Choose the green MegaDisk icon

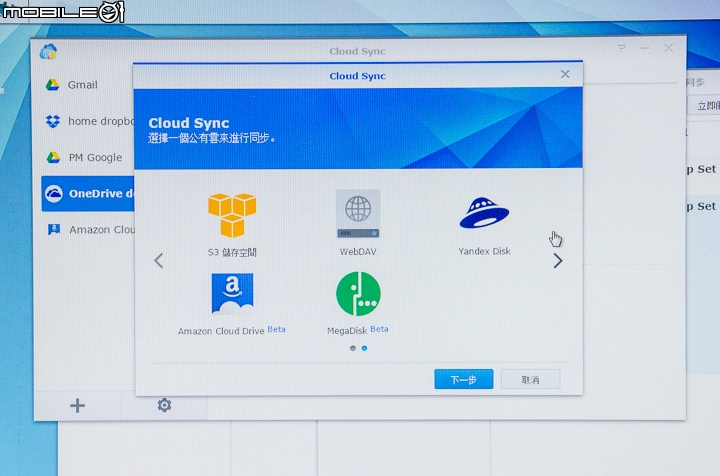coord(358,294)
